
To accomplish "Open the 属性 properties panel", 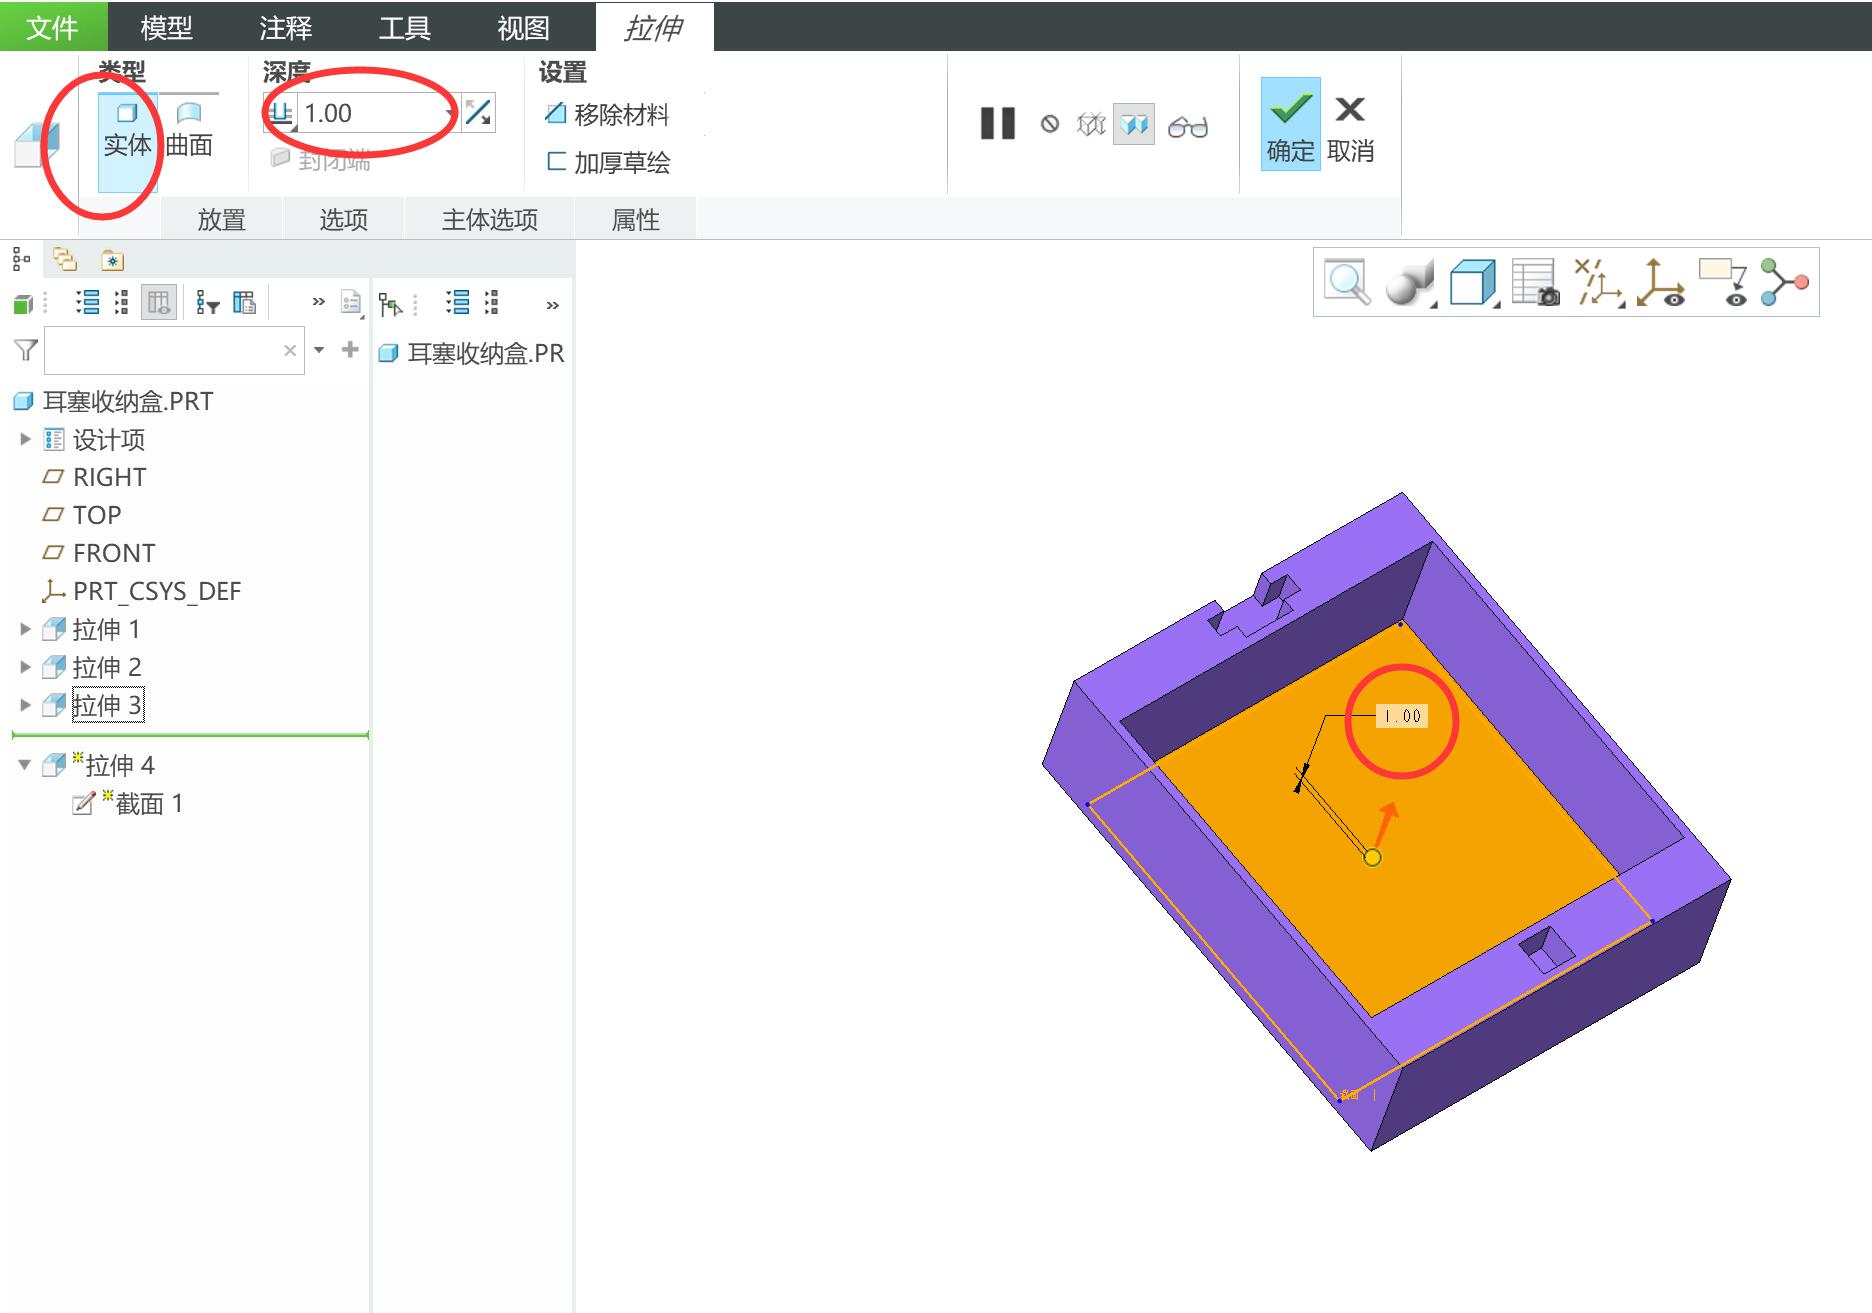I will coord(636,219).
